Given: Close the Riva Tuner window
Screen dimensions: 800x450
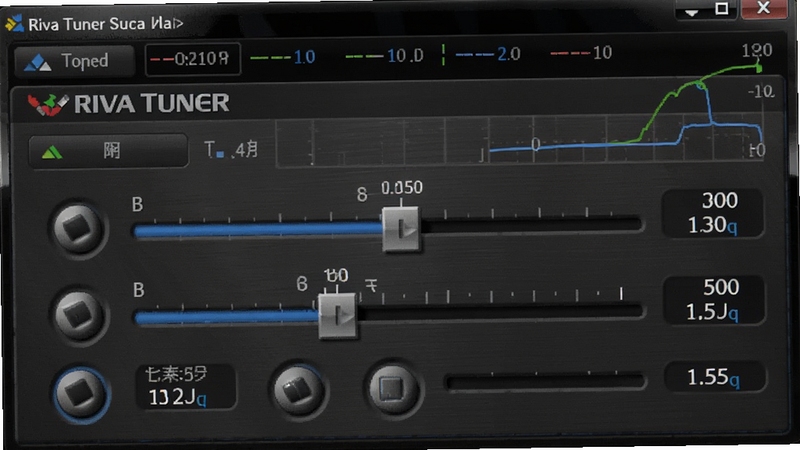Looking at the screenshot, I should (764, 8).
